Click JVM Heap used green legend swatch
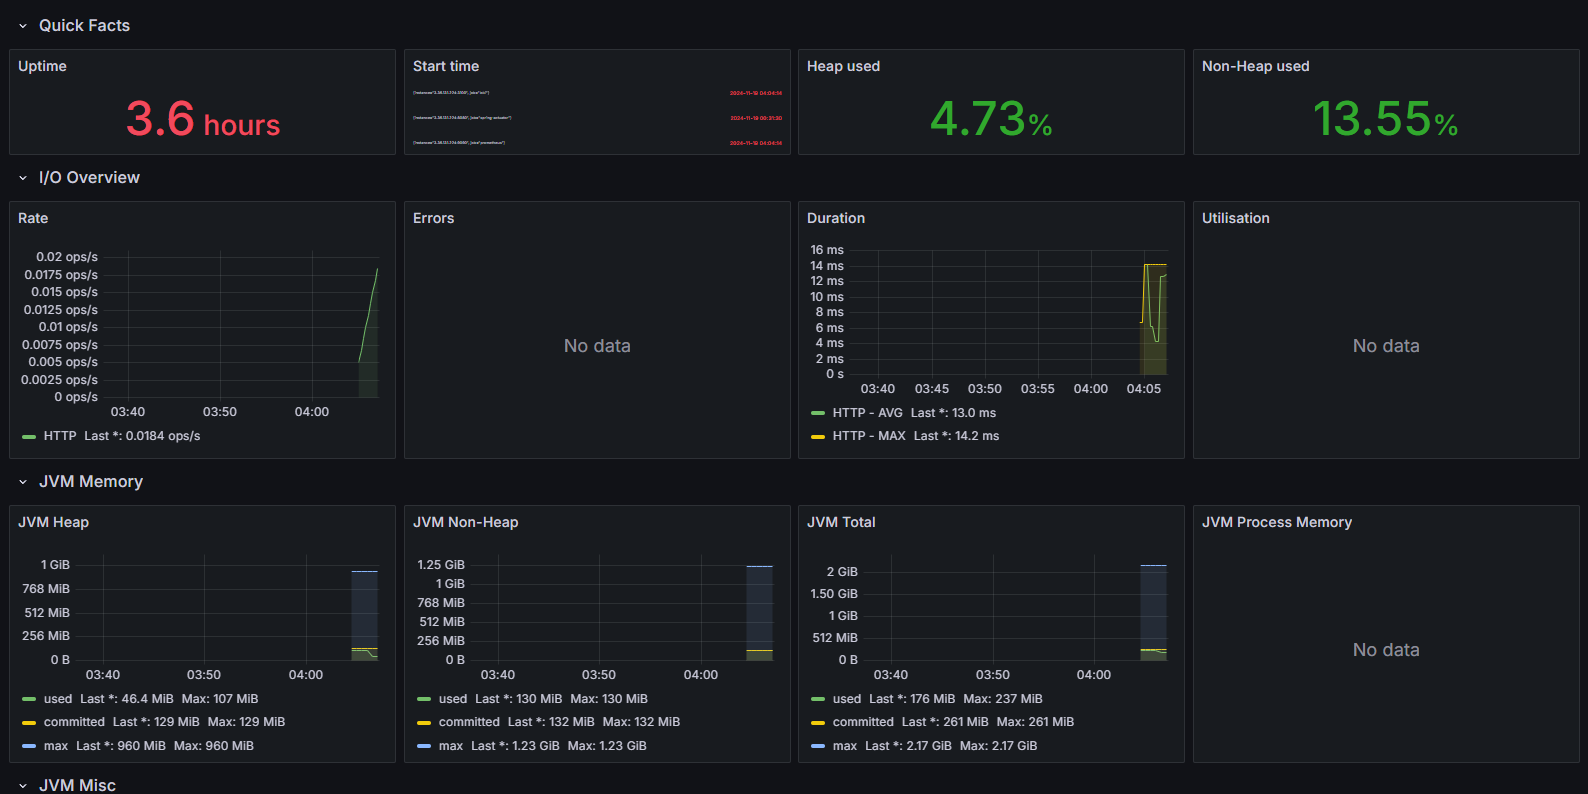 [x=29, y=699]
